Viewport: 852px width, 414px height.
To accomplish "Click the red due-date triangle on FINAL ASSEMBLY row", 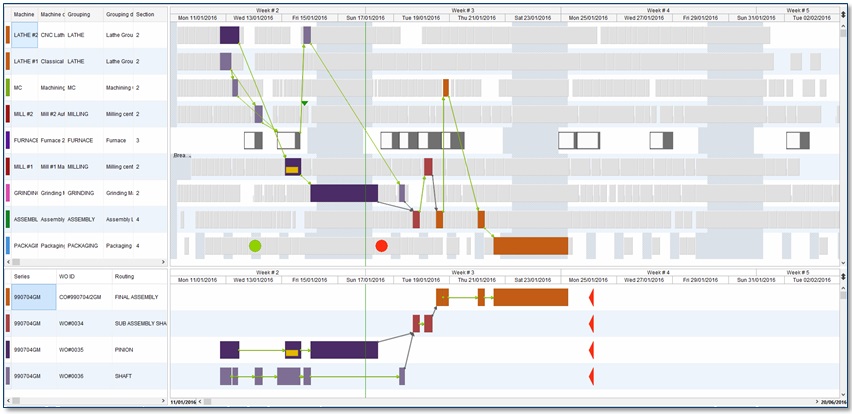I will point(591,297).
